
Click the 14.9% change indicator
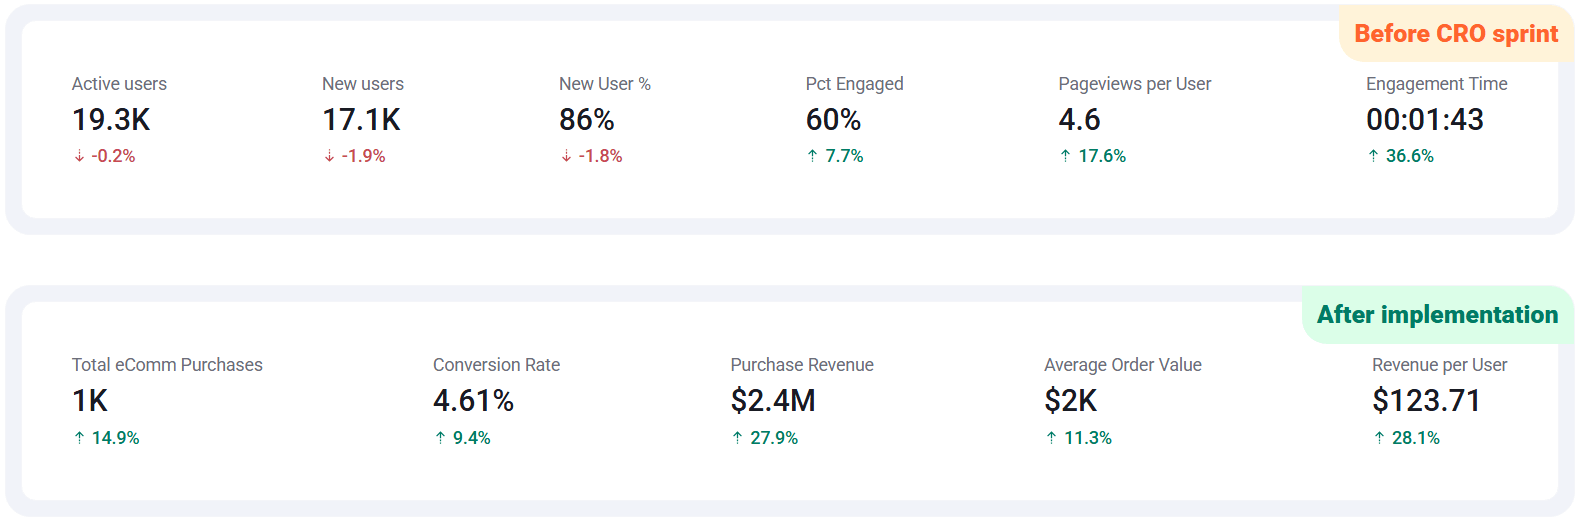tap(116, 438)
